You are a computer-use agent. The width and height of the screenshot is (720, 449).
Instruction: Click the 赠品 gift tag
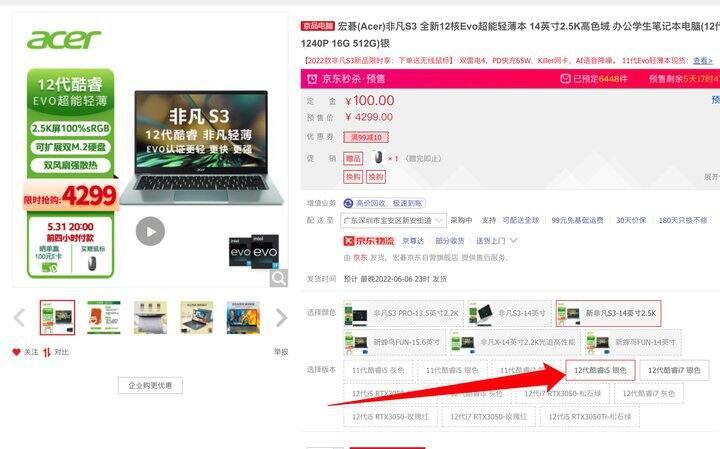(353, 158)
